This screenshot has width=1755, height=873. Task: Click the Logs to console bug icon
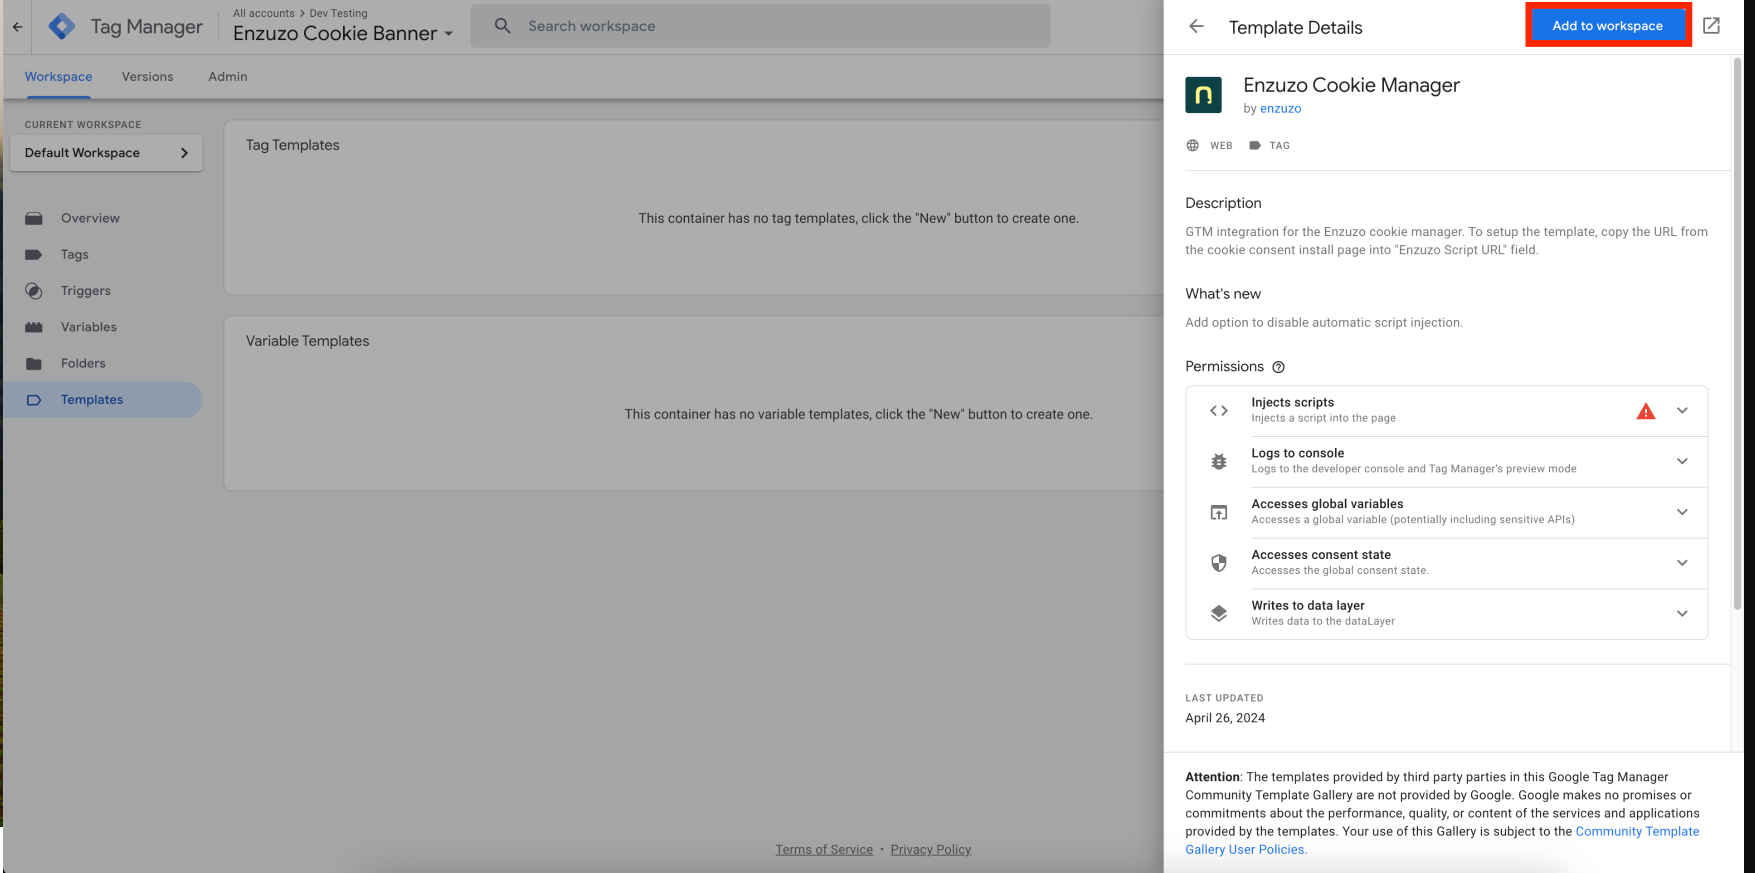(x=1219, y=461)
